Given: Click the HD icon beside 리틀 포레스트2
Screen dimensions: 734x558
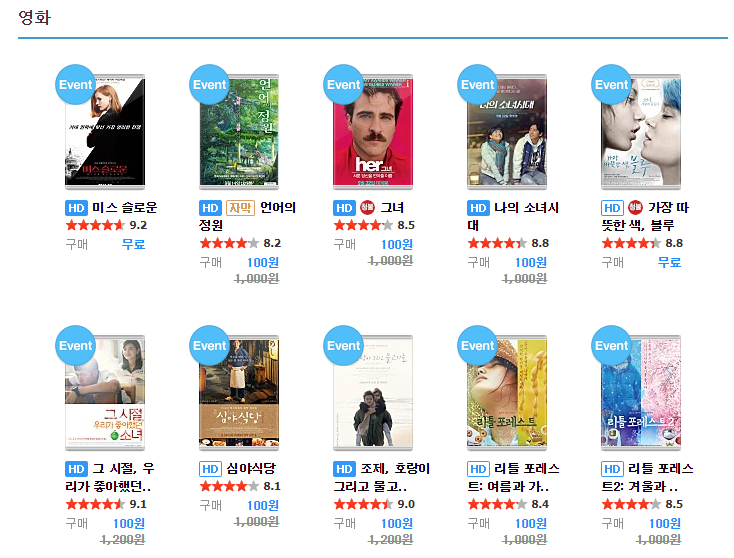Looking at the screenshot, I should coord(612,469).
